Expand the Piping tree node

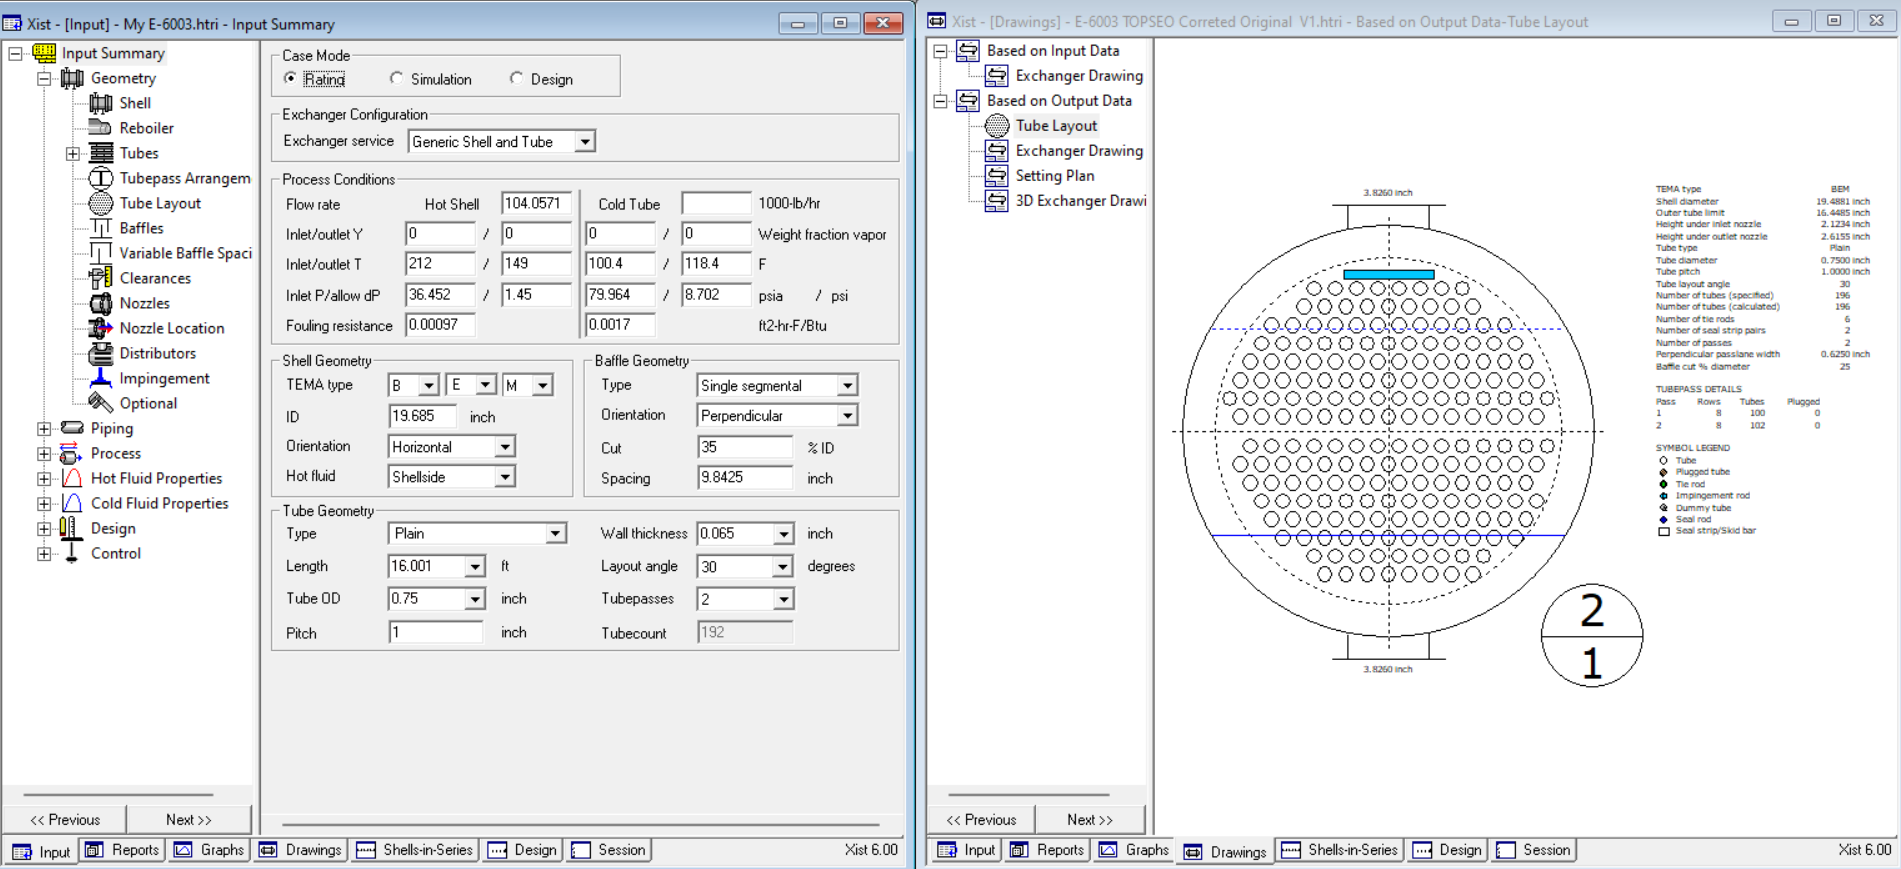click(x=44, y=428)
